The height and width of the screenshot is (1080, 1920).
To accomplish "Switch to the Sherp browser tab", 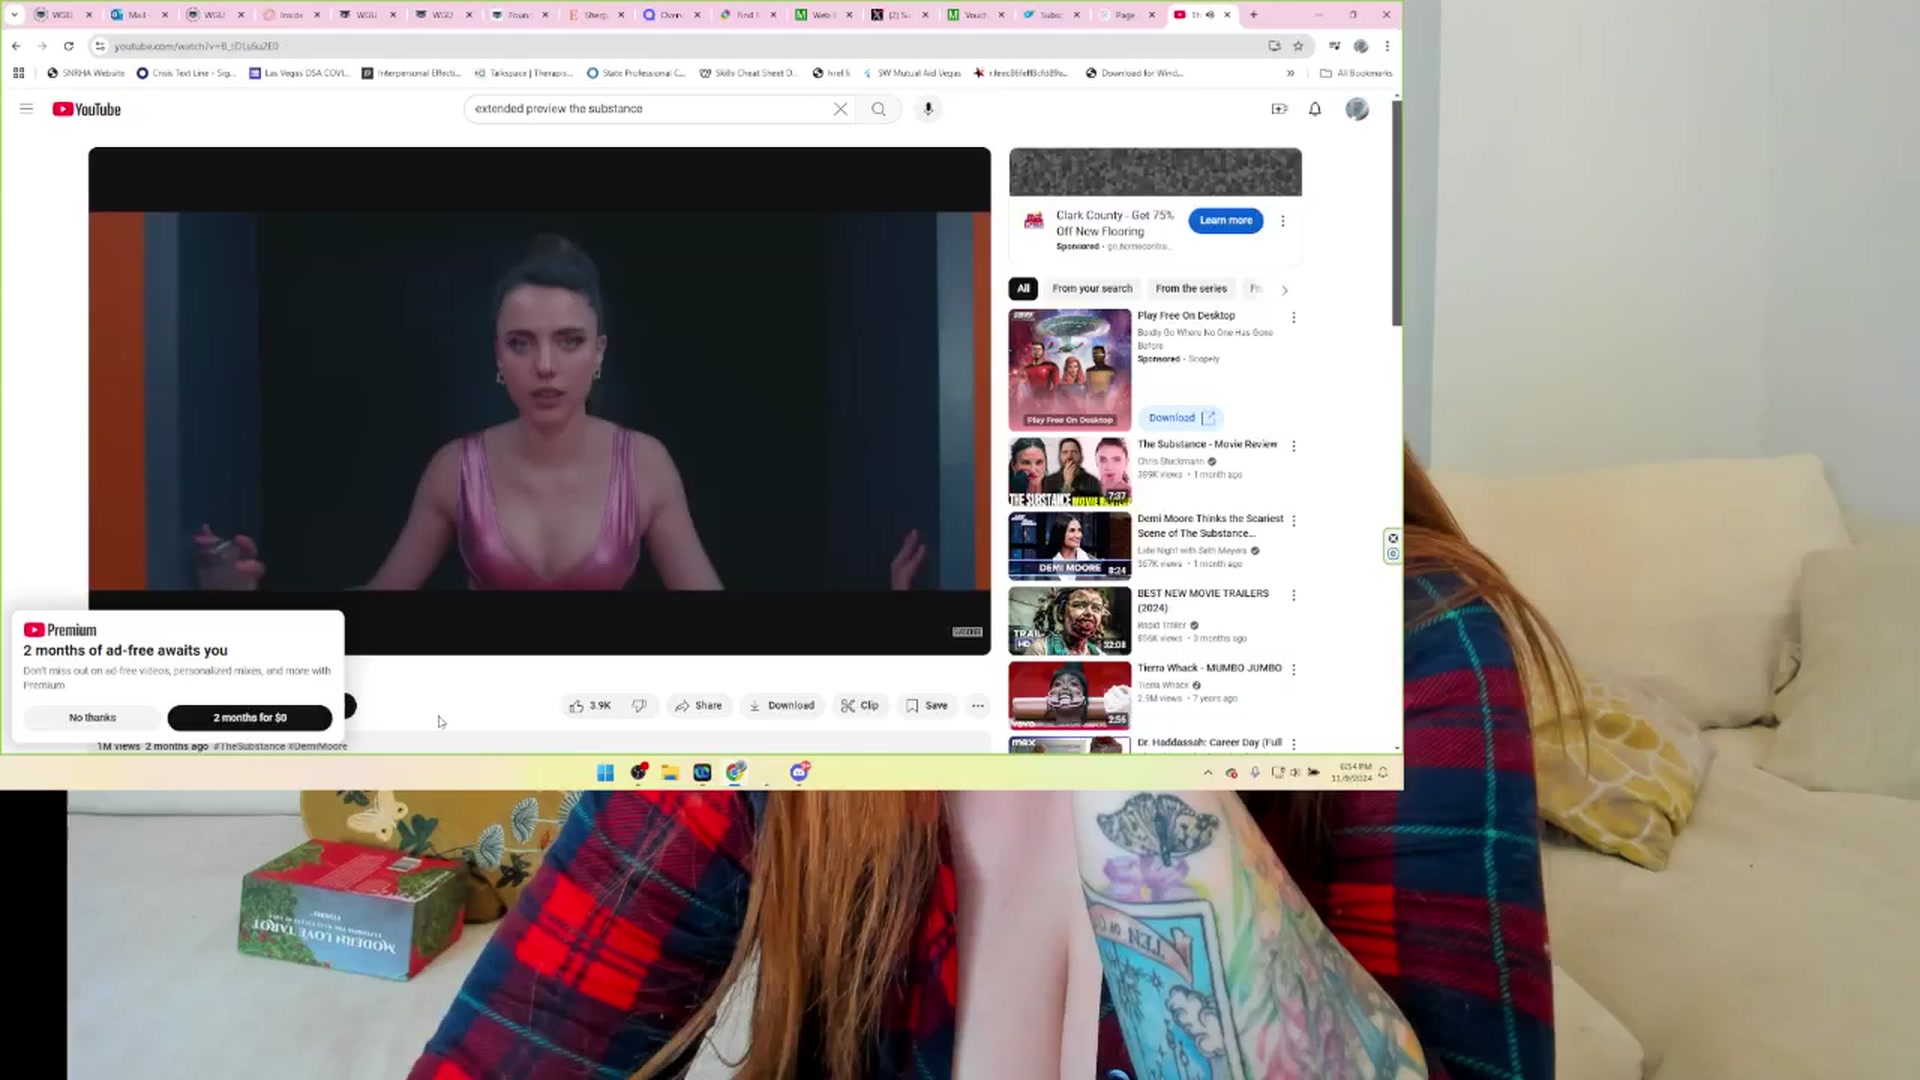I will click(596, 15).
